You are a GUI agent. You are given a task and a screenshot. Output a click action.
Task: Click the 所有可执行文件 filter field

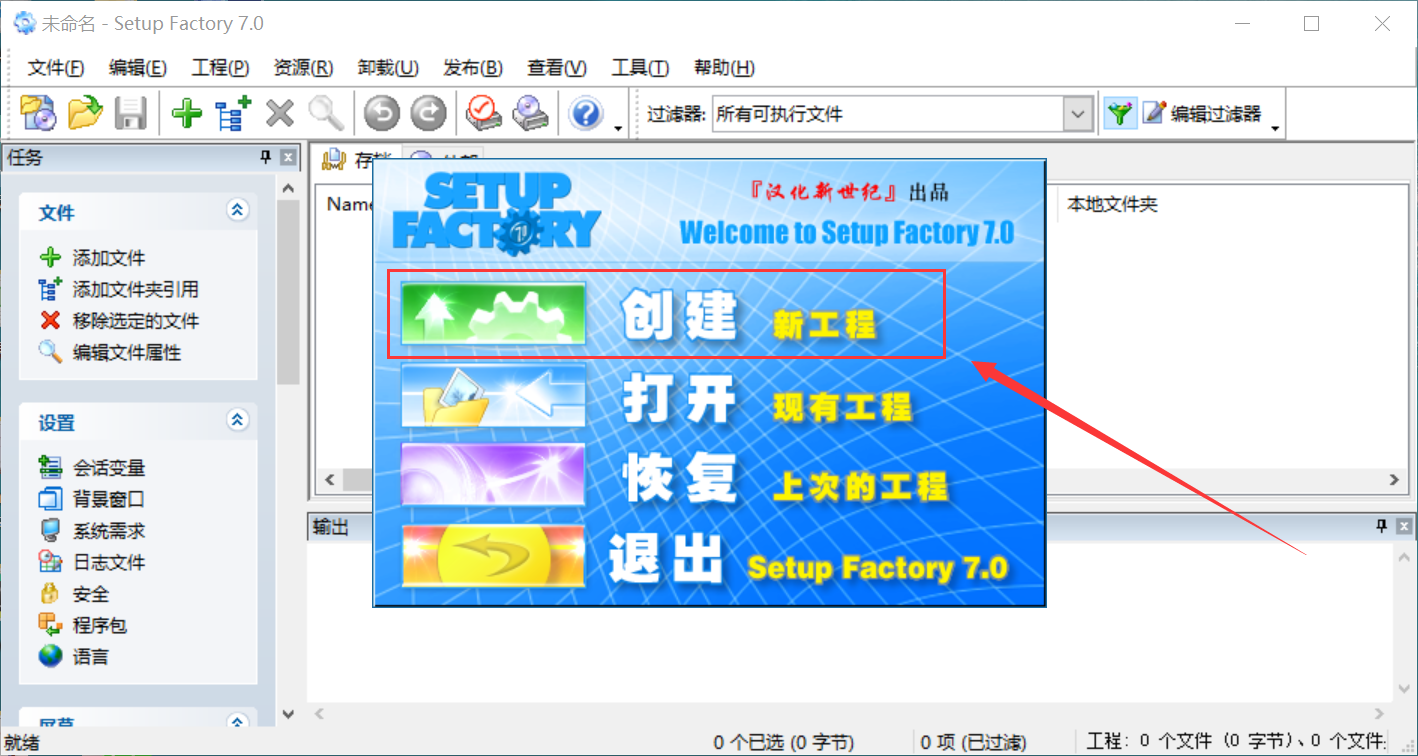click(887, 114)
